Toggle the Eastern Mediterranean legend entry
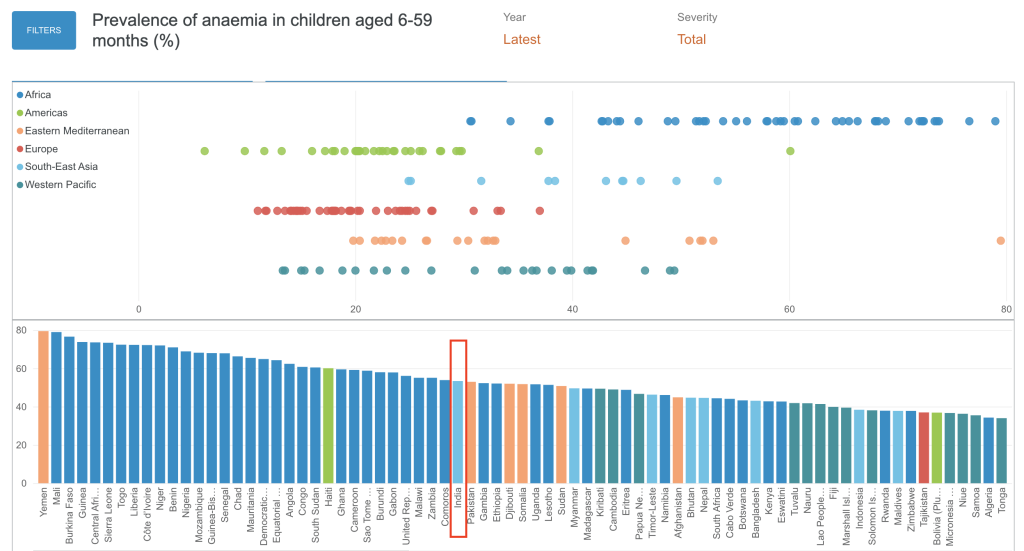Screen dimensions: 1024x551 pyautogui.click(x=77, y=131)
